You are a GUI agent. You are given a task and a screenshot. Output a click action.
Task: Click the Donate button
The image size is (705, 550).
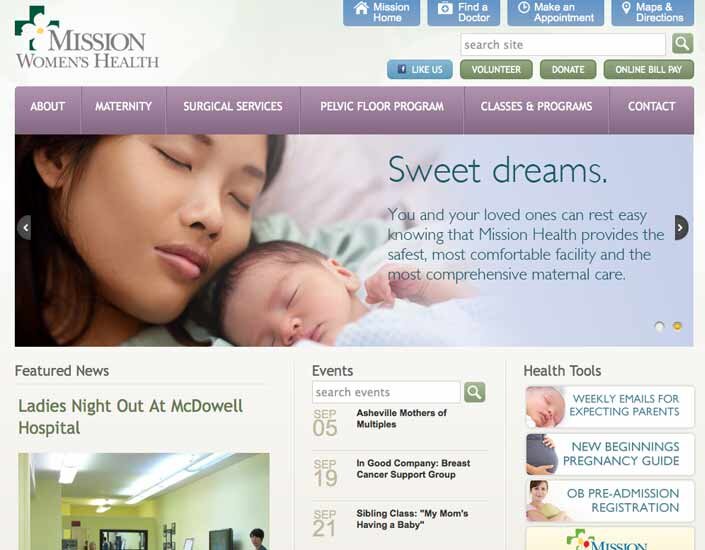[568, 70]
